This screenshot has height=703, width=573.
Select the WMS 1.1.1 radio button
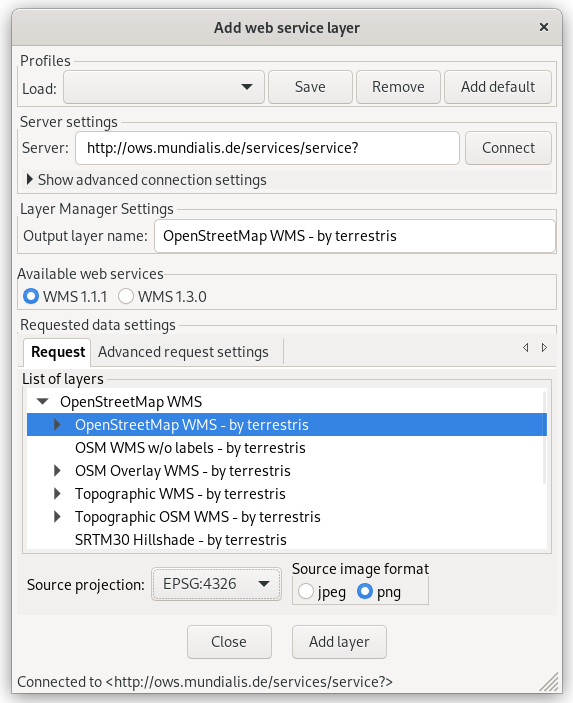31,296
